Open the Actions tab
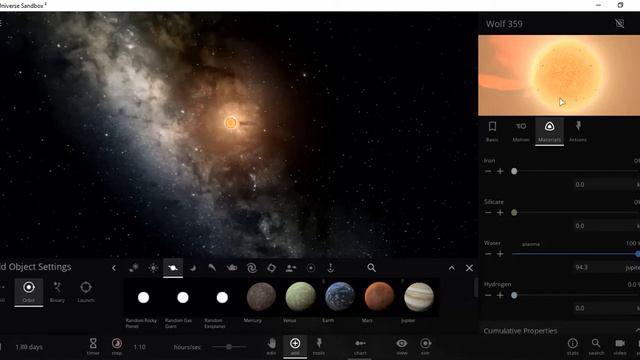640x360 pixels. (x=578, y=131)
